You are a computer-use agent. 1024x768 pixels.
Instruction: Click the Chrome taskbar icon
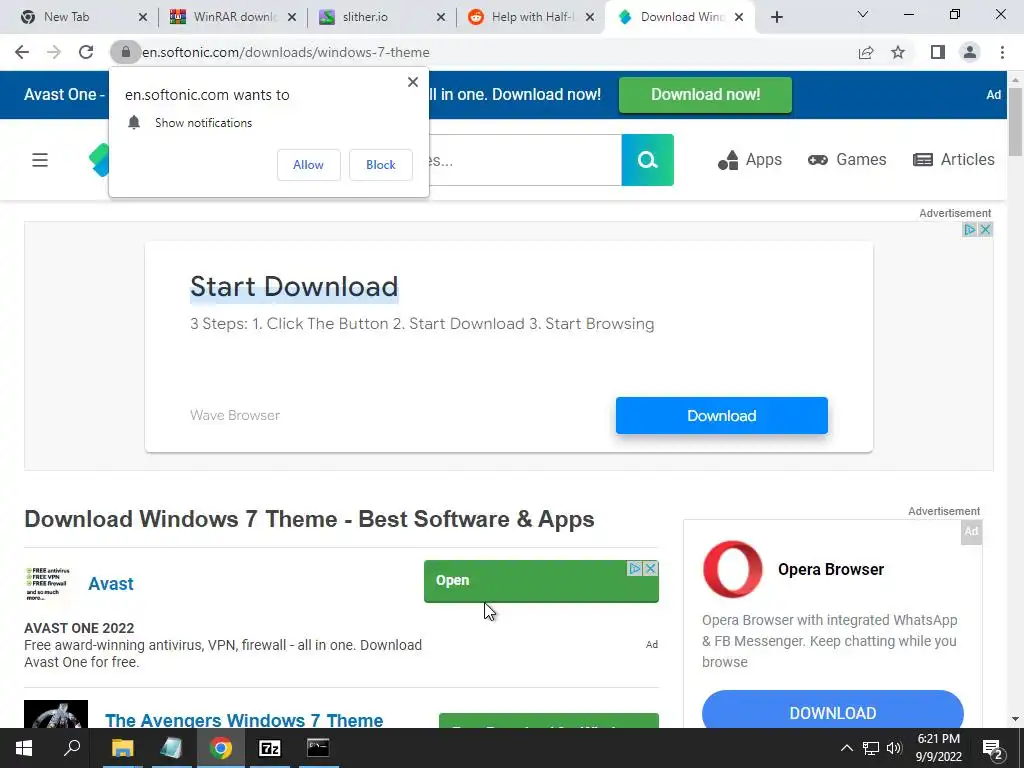pos(220,748)
